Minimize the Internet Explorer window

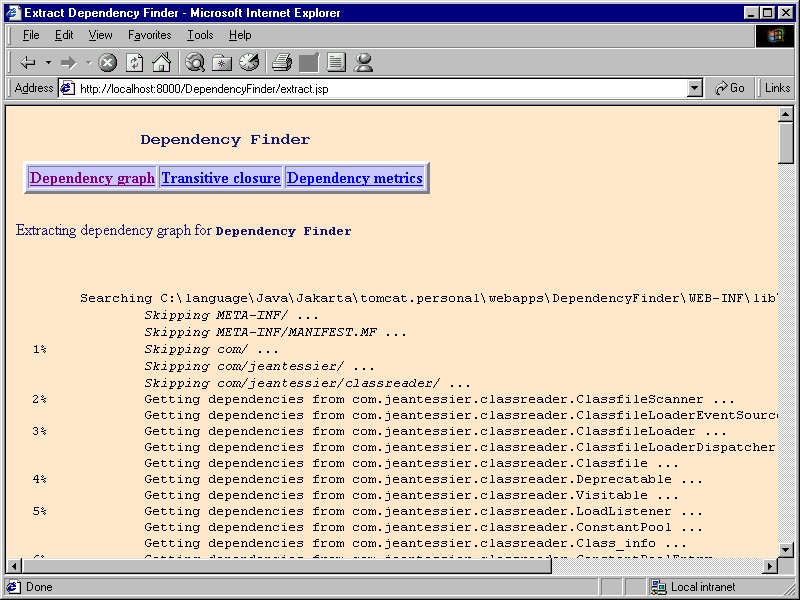pos(751,13)
